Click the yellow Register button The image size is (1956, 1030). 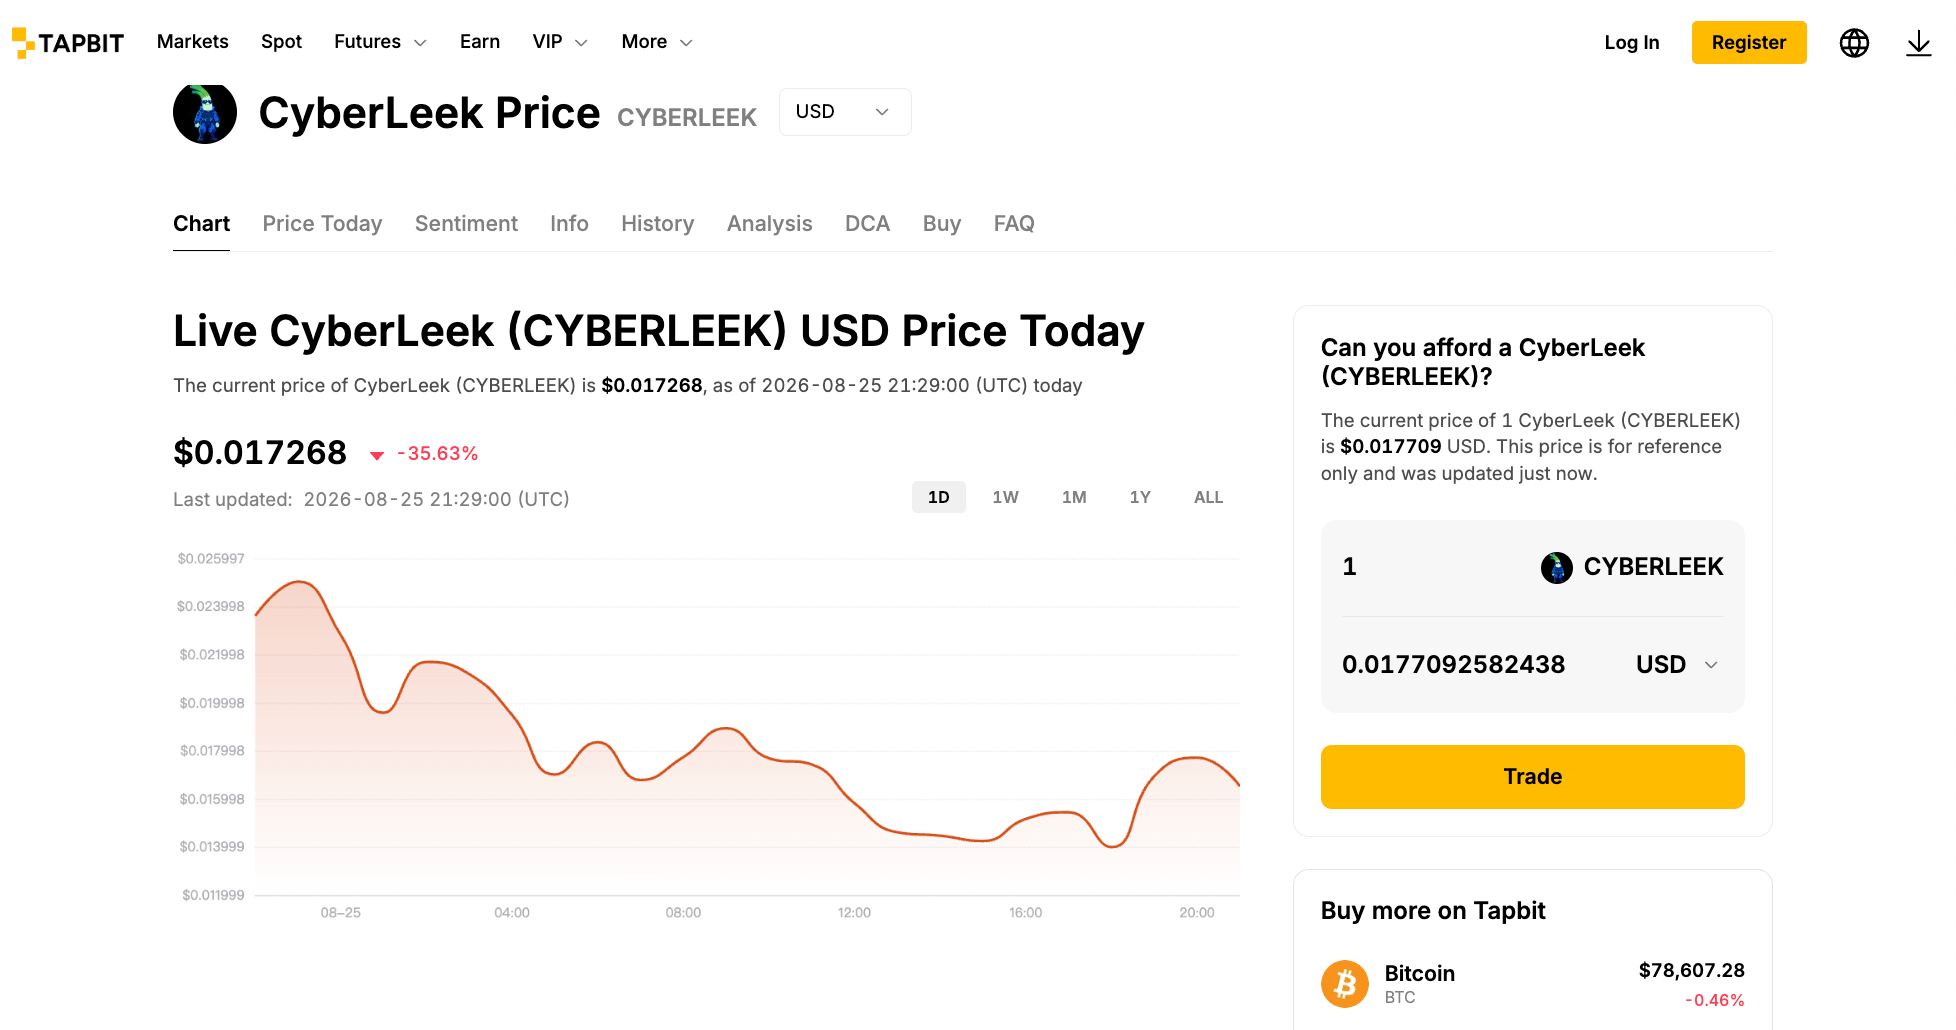1749,42
